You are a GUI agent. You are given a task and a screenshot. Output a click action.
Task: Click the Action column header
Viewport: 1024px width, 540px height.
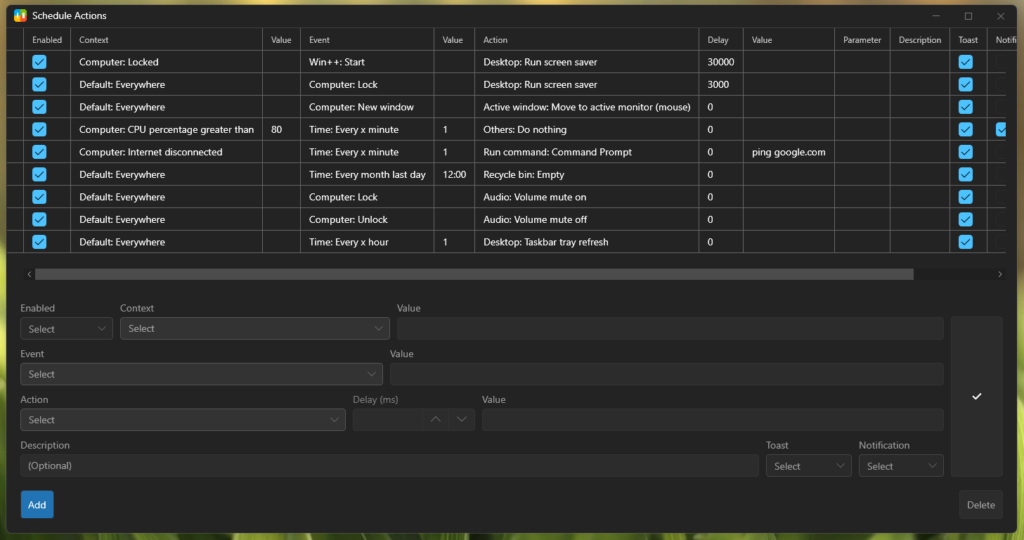[495, 40]
